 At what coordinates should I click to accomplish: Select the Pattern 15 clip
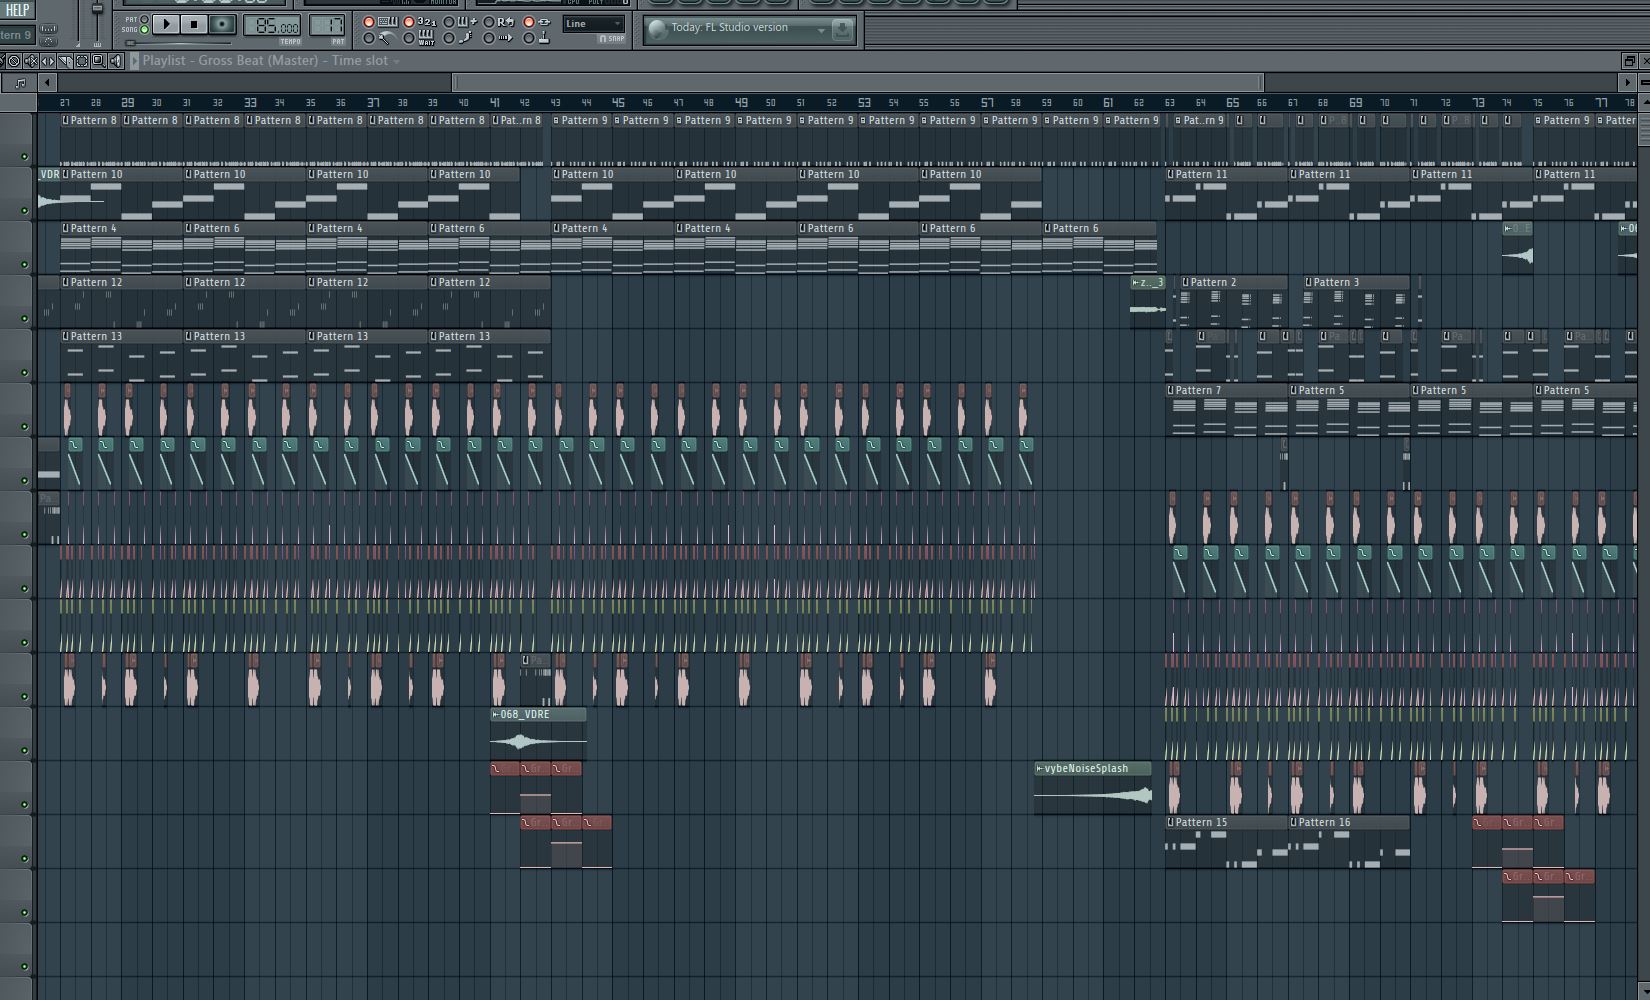click(x=1226, y=842)
